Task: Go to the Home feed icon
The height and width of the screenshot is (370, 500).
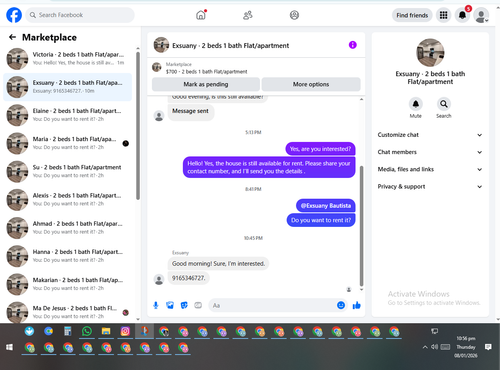Action: click(x=201, y=15)
